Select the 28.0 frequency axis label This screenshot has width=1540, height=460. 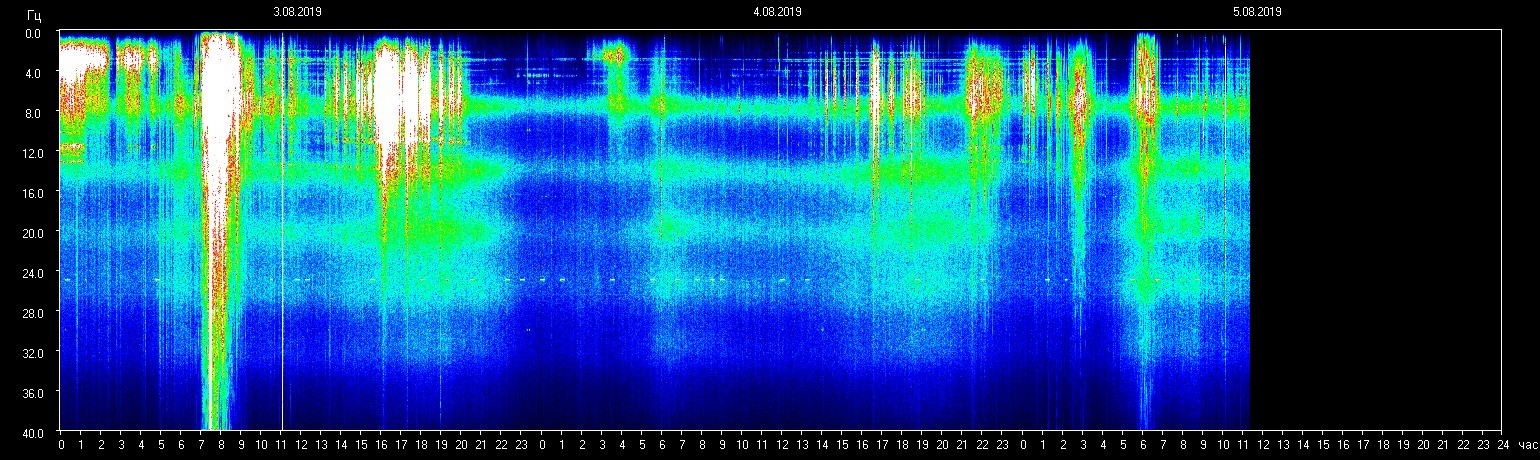[31, 312]
